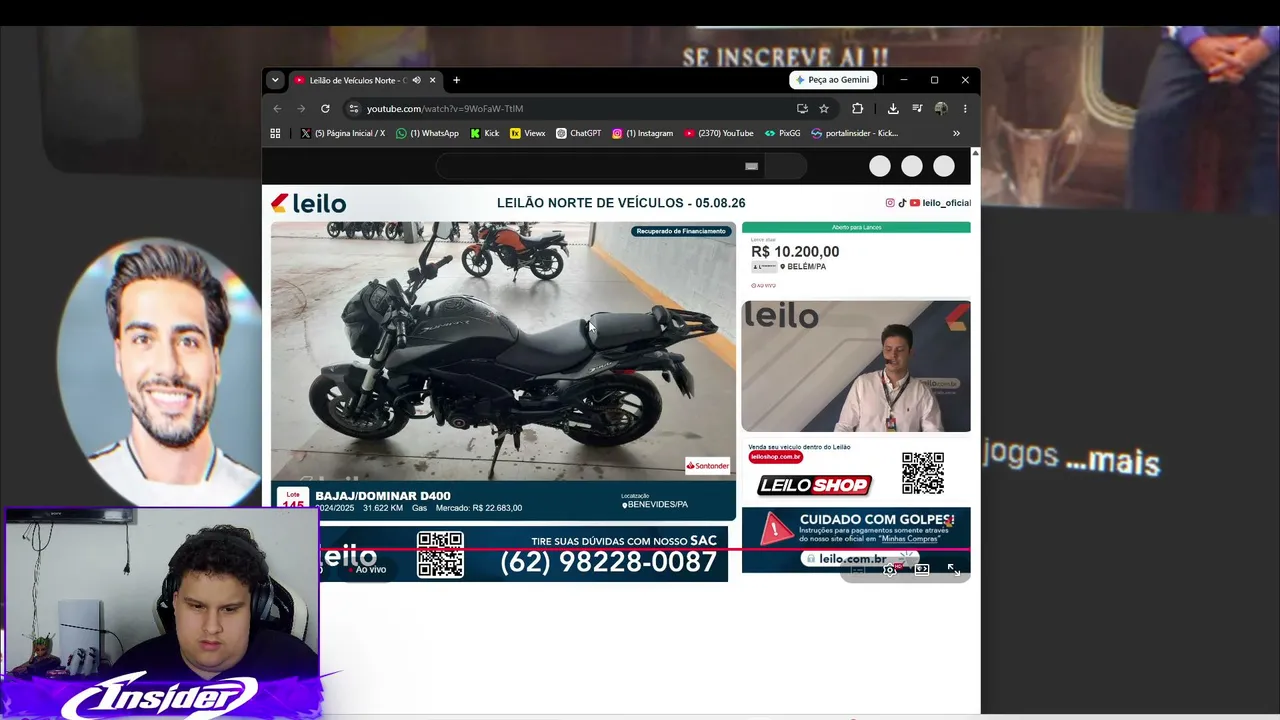Go back to the previous page
Image resolution: width=1280 pixels, height=720 pixels.
coord(278,108)
